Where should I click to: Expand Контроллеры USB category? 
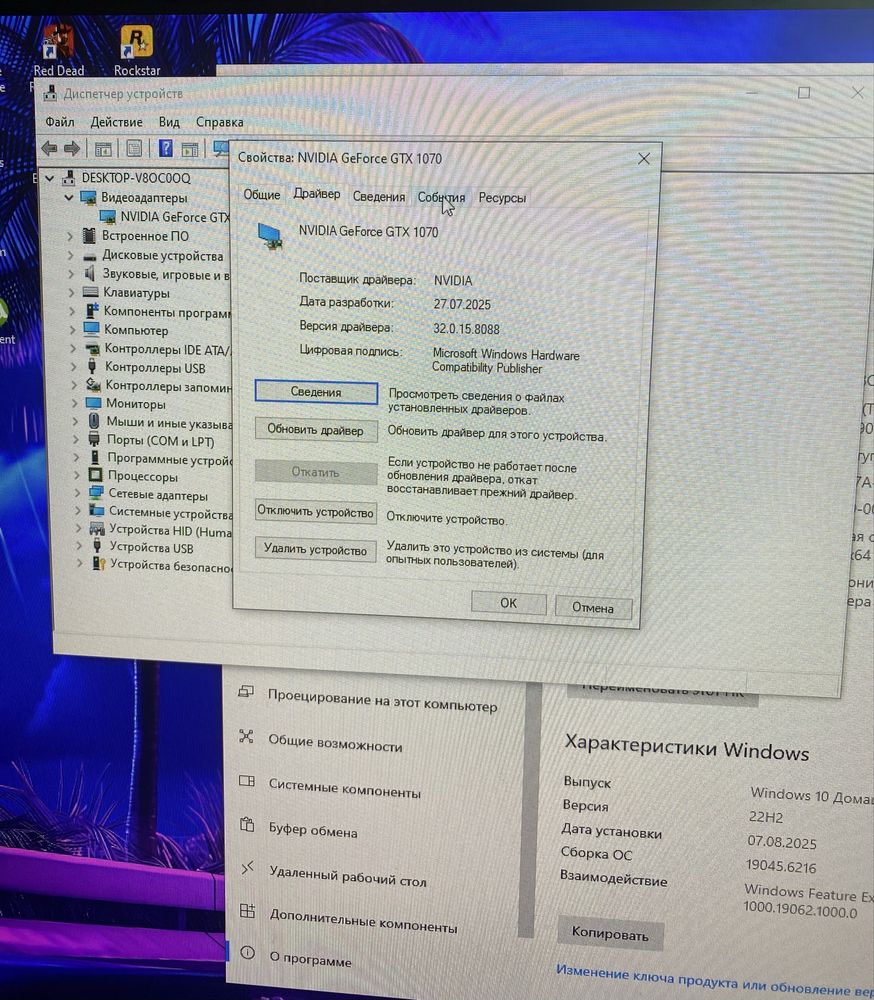[x=73, y=367]
